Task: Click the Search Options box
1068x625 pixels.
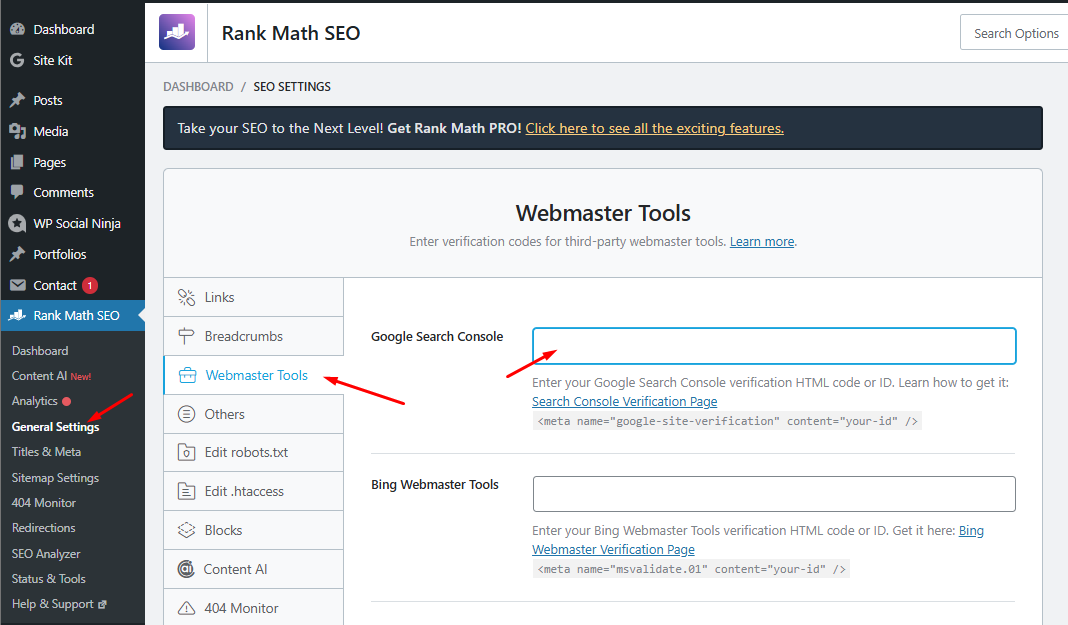Action: tap(1015, 33)
